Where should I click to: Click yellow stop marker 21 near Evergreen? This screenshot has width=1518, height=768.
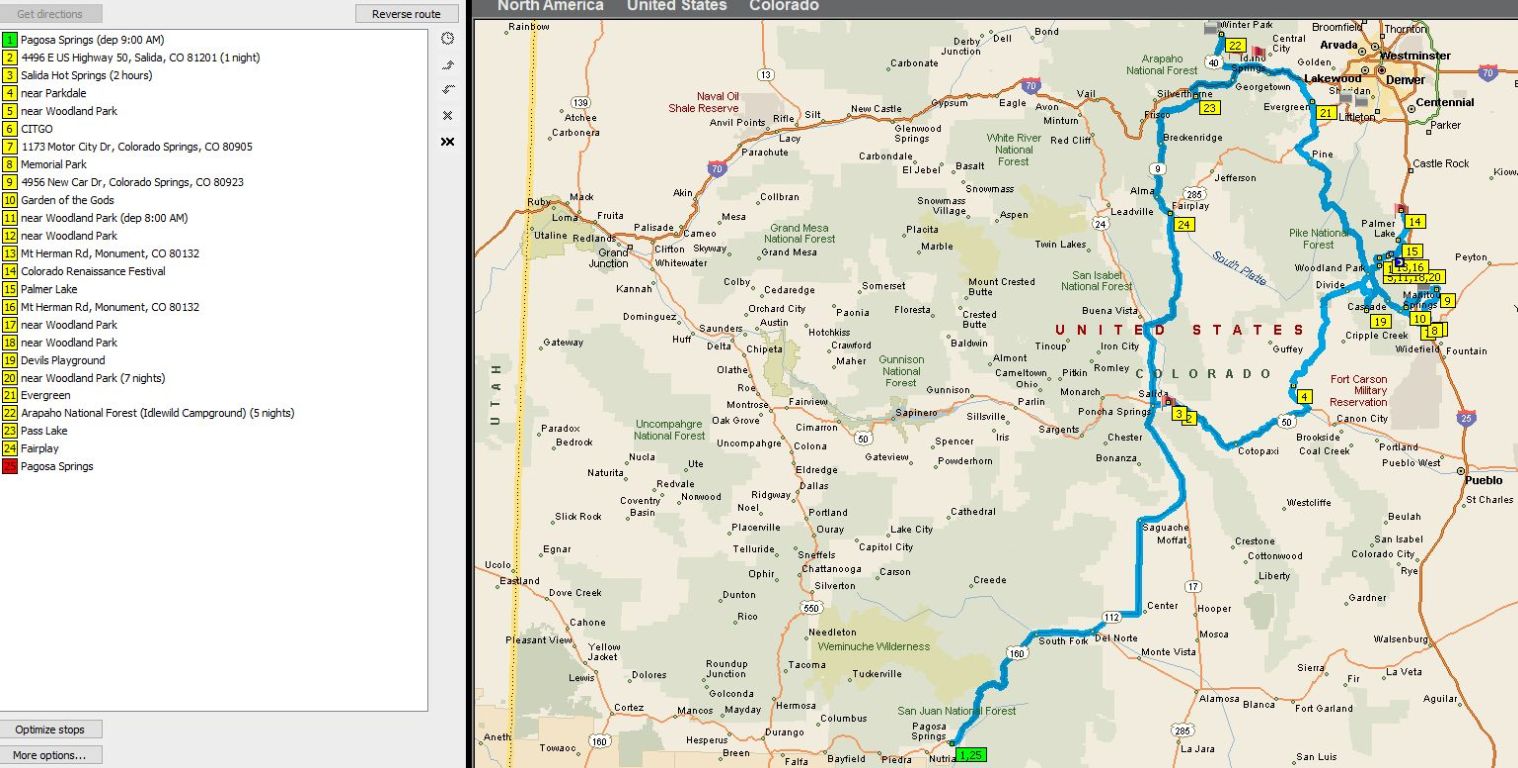click(1325, 114)
